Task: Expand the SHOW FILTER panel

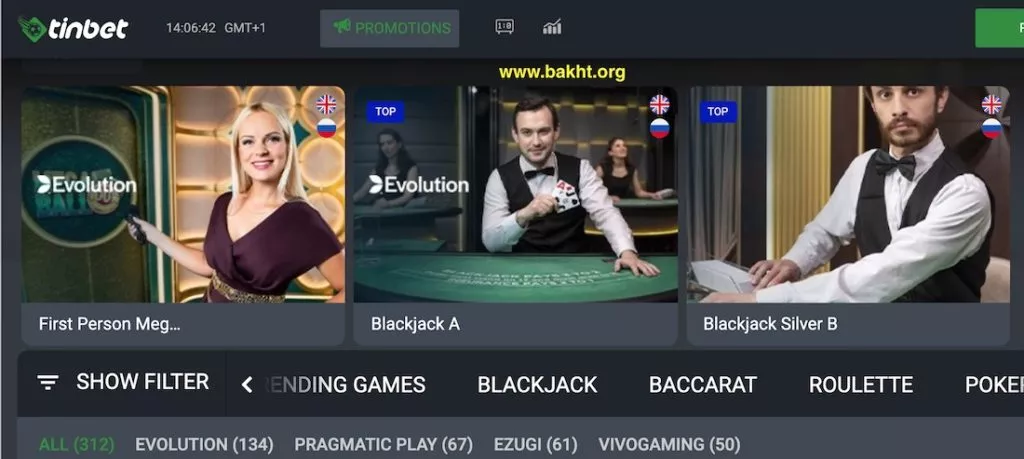Action: 123,382
